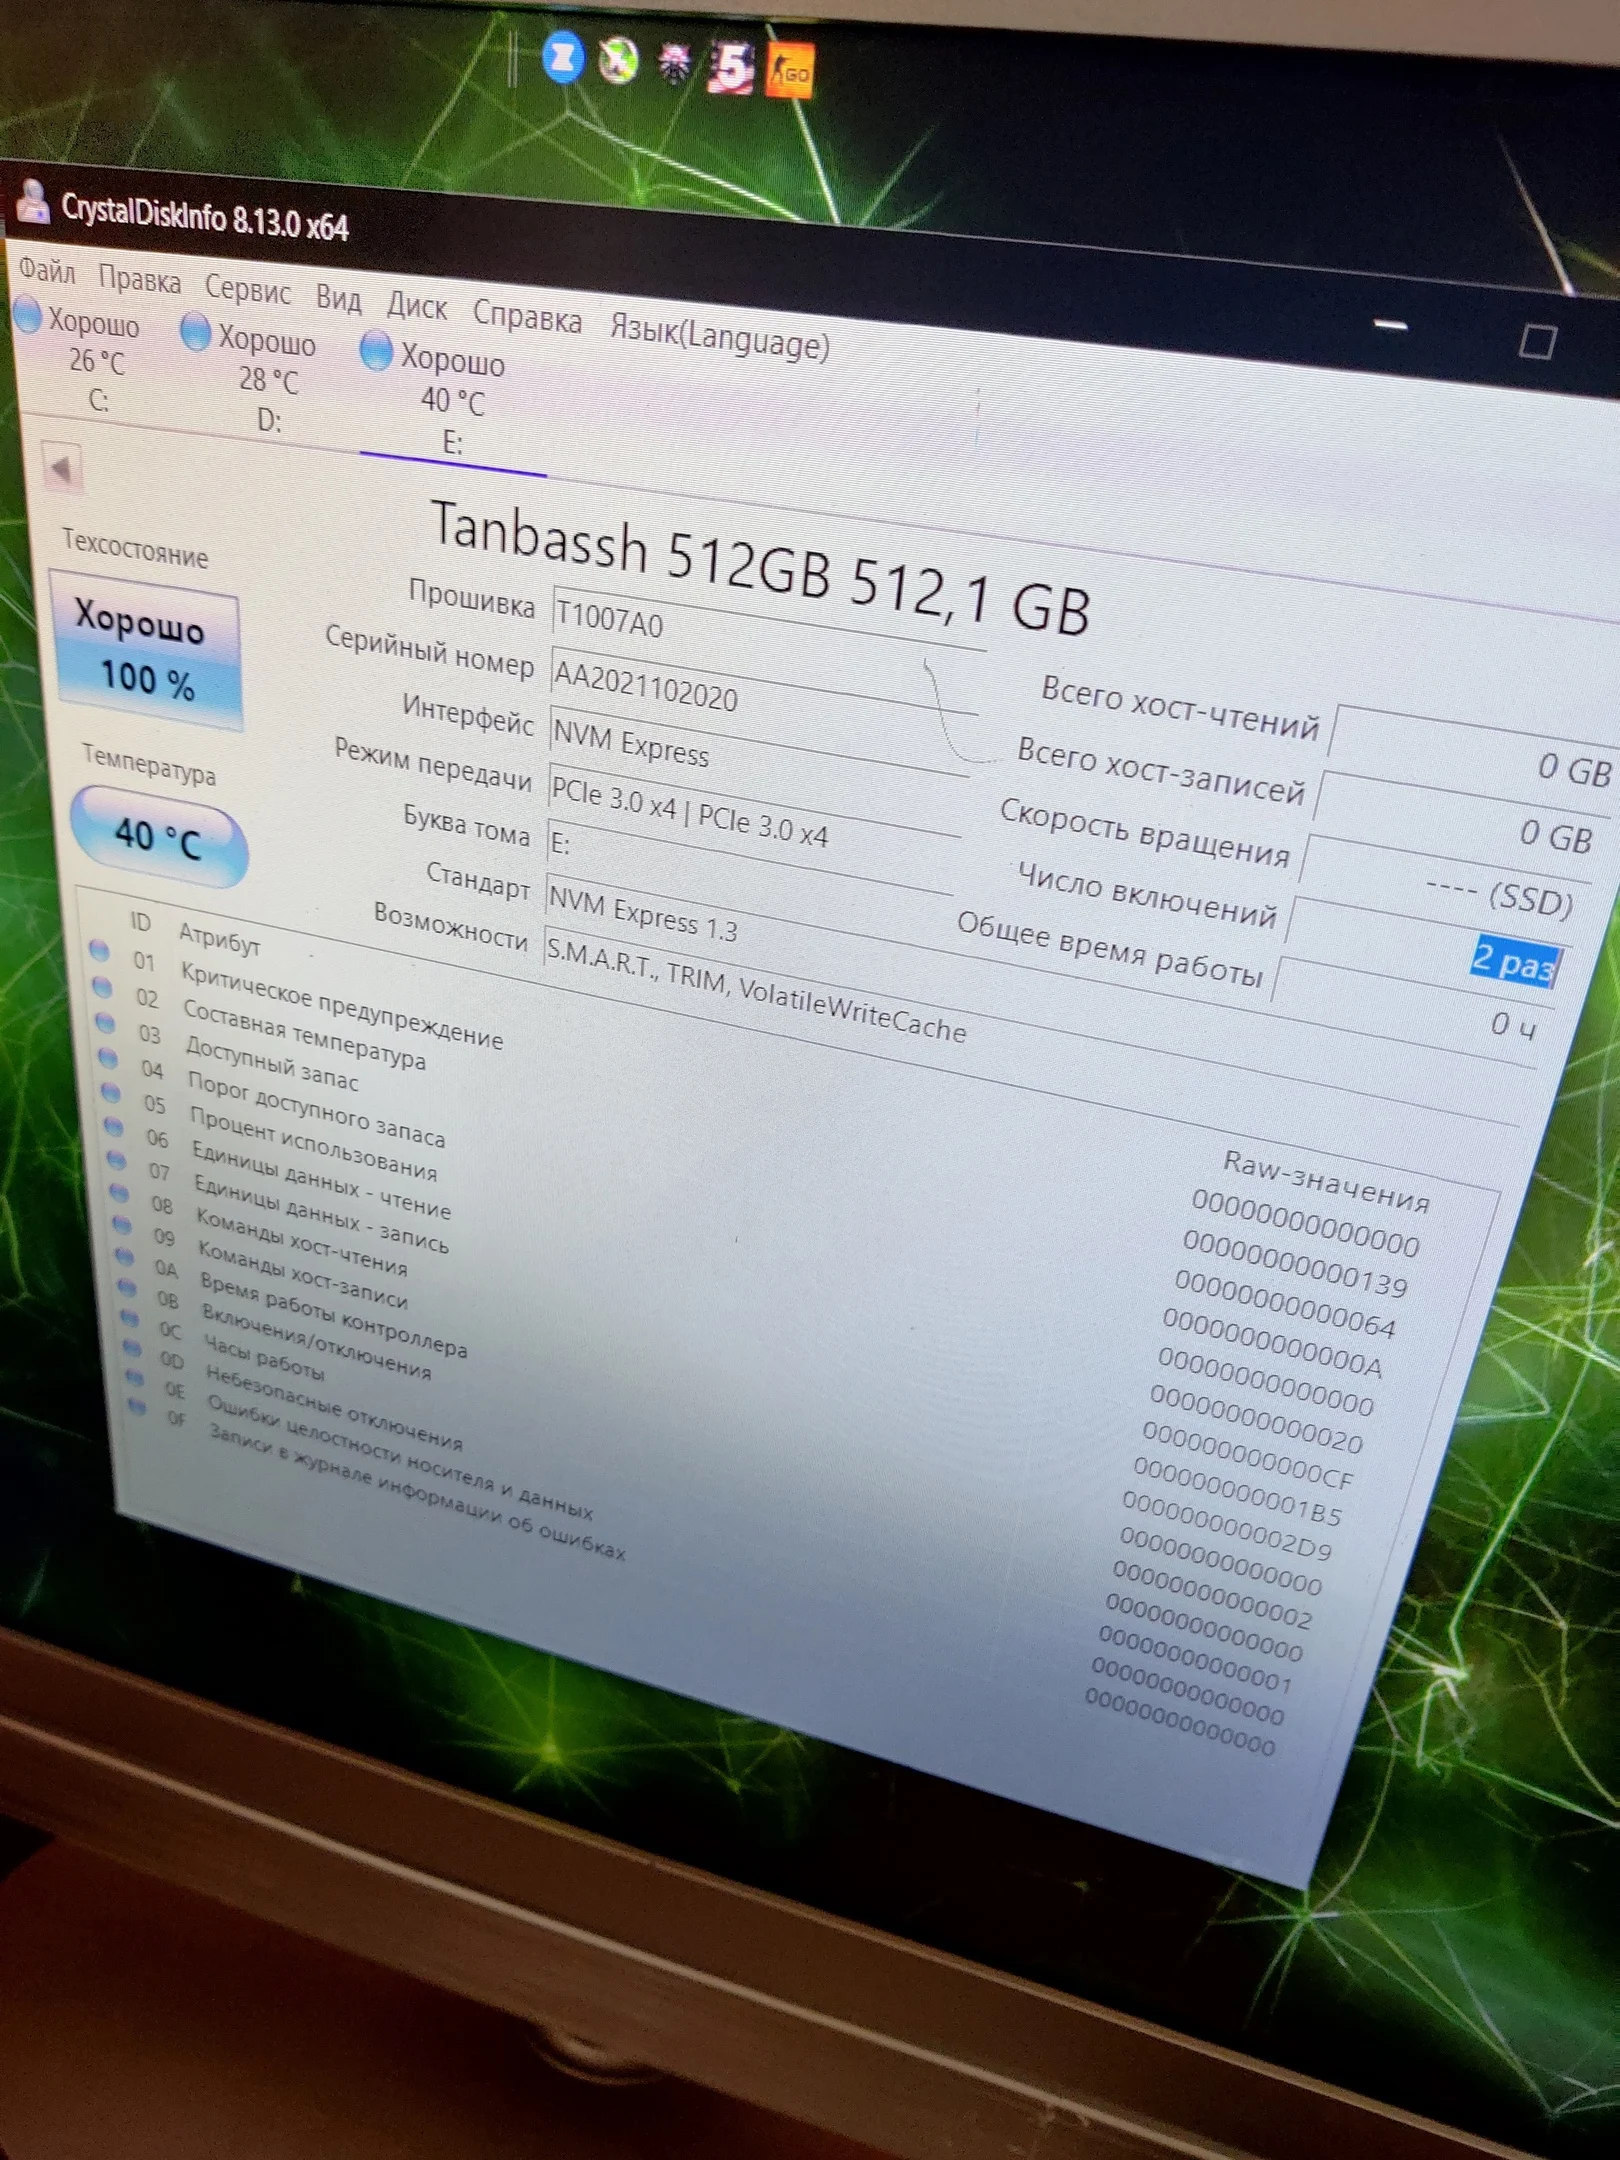
Task: Select the "Доступный запас" attribute row
Action: point(272,1062)
